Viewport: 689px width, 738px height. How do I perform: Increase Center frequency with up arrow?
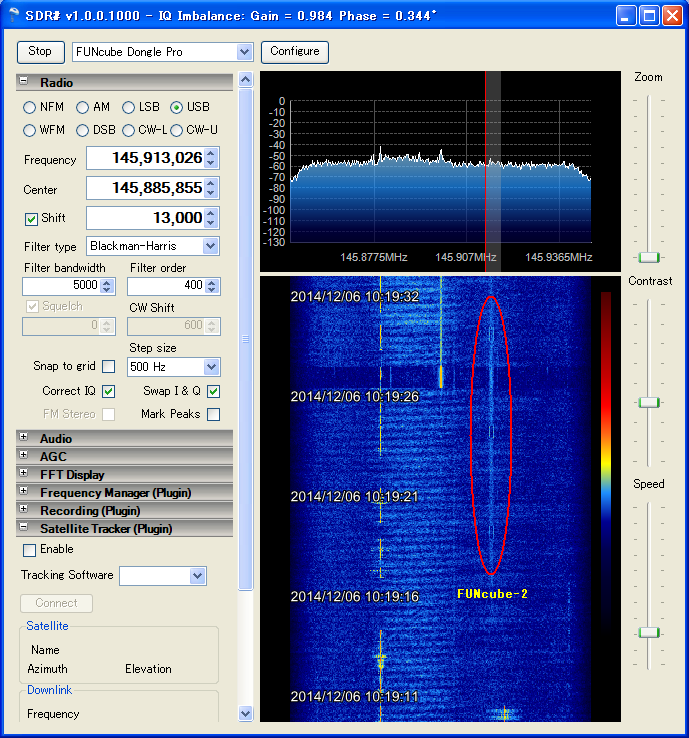211,184
